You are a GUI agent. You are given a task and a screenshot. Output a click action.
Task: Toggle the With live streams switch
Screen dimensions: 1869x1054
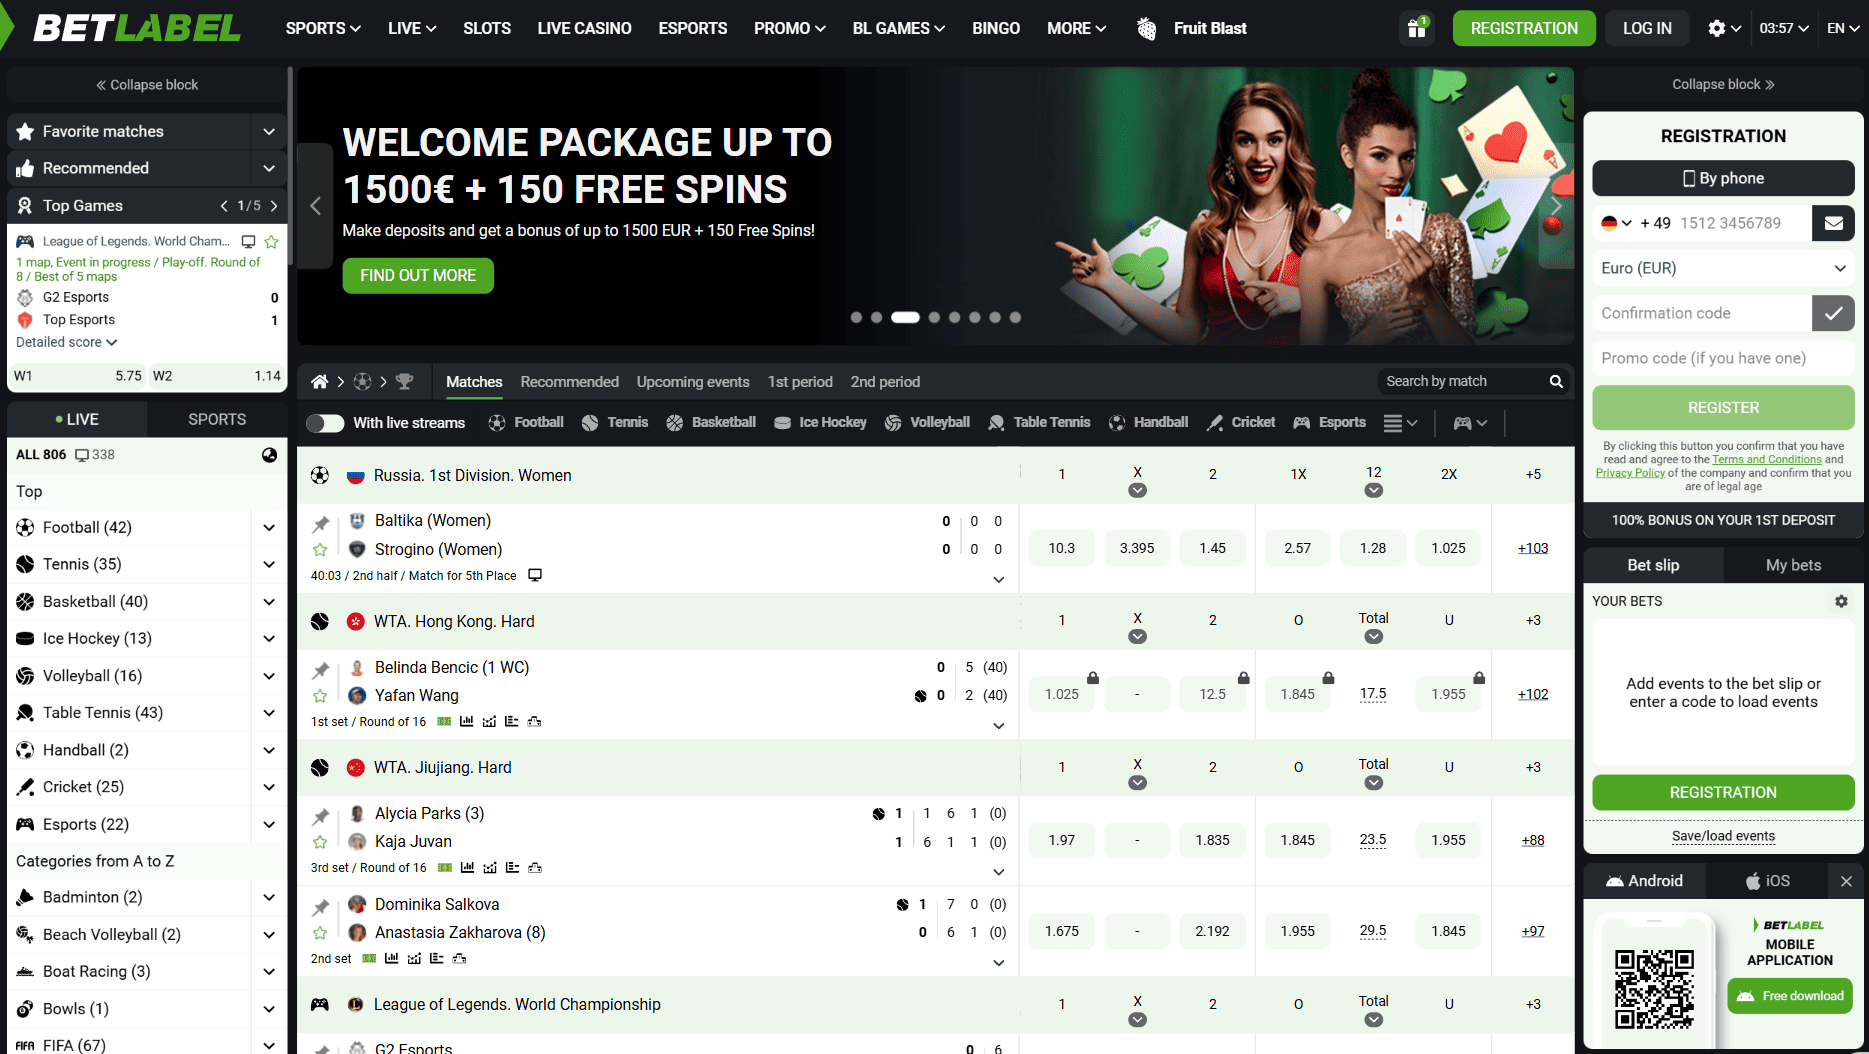(x=325, y=423)
